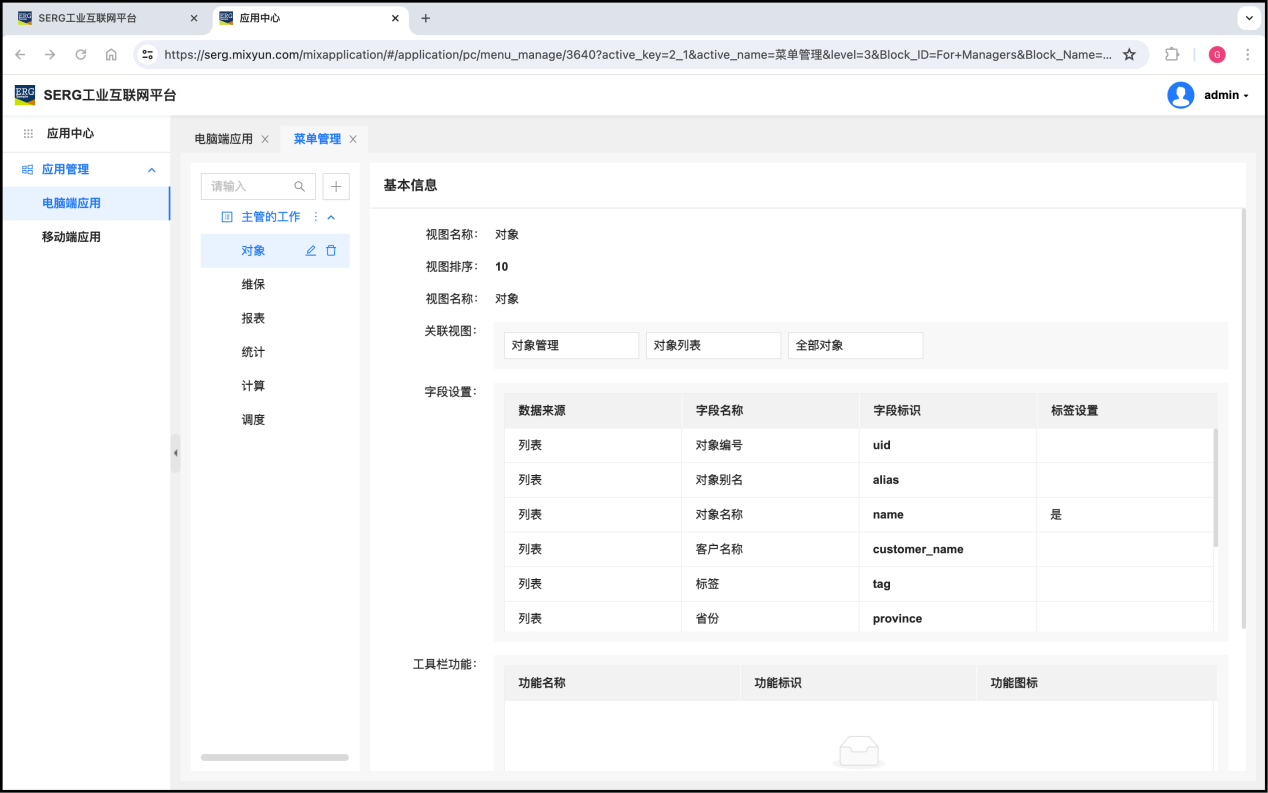Go to 应用中心 in the sidebar
1268x793 pixels.
coord(70,133)
